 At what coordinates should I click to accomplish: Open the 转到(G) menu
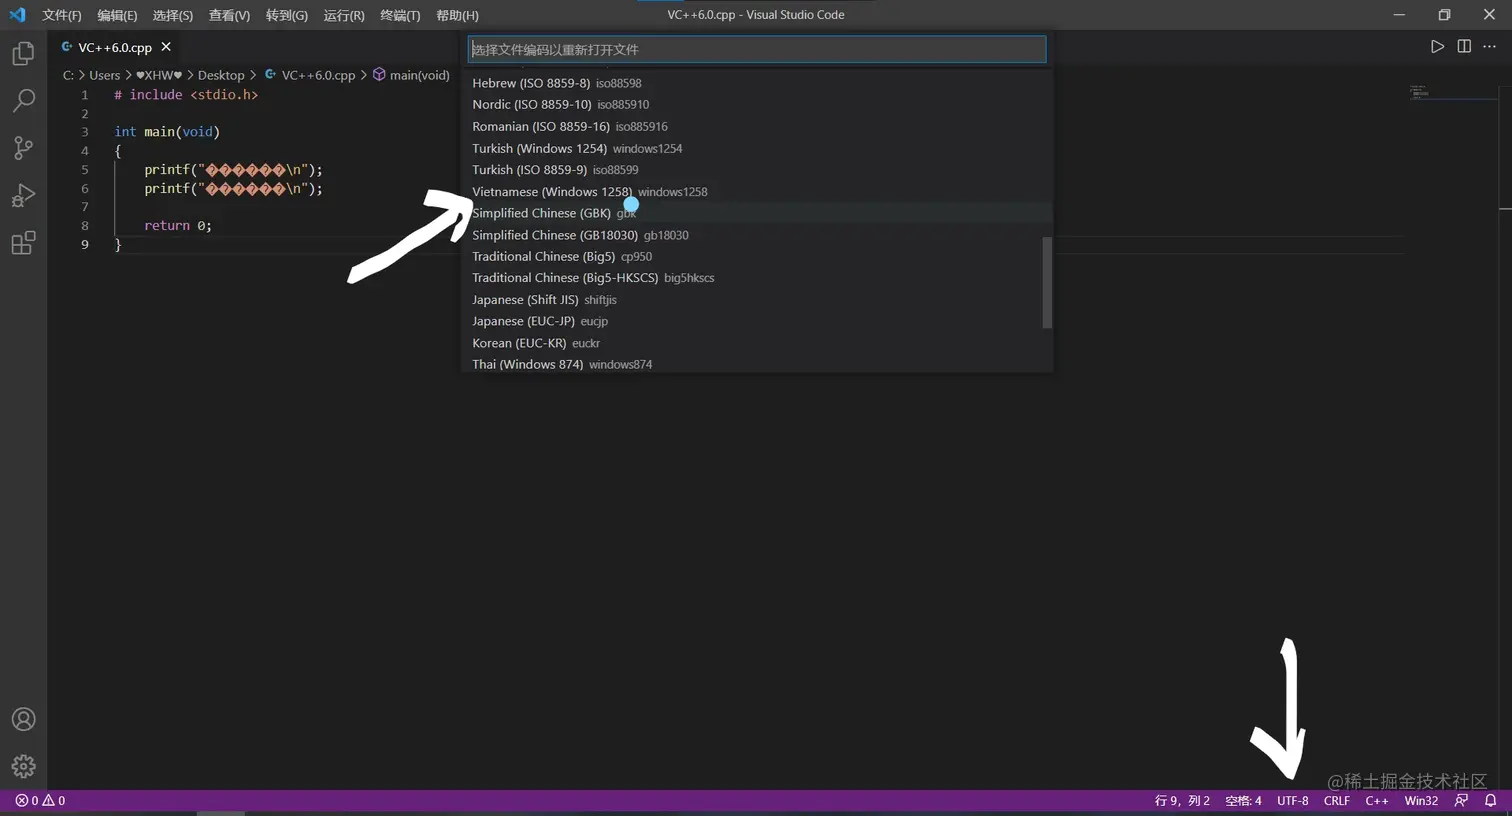(x=287, y=15)
